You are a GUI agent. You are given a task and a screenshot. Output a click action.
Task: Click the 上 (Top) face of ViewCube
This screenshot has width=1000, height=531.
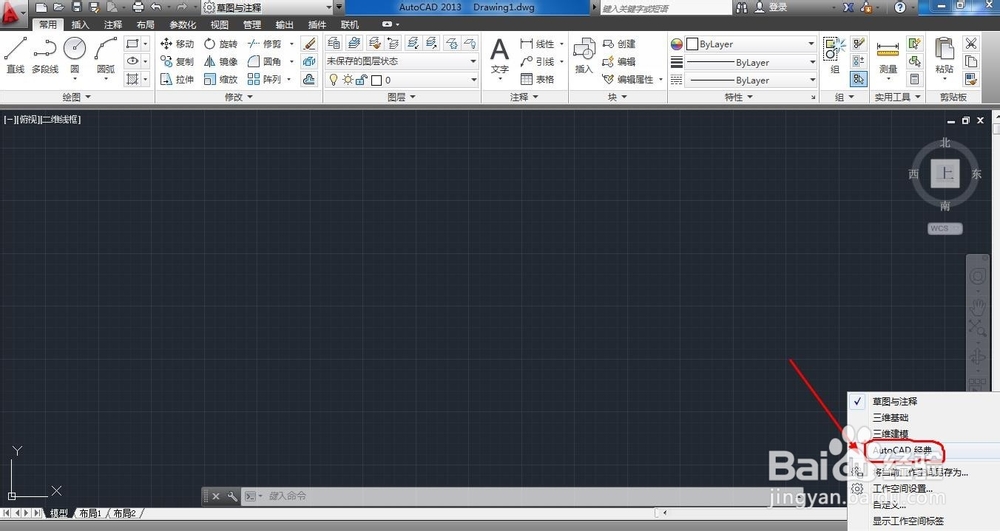[945, 173]
